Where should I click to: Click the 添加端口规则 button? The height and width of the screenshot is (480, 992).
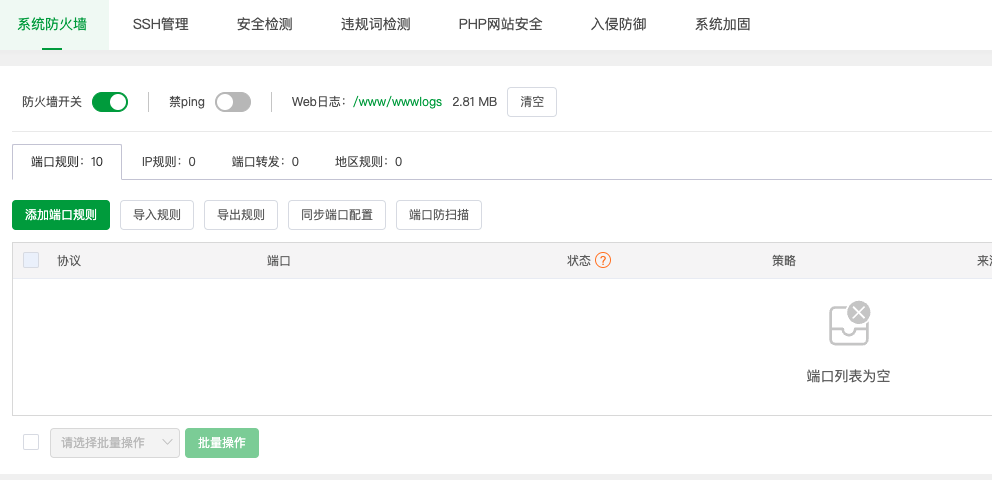click(x=61, y=215)
